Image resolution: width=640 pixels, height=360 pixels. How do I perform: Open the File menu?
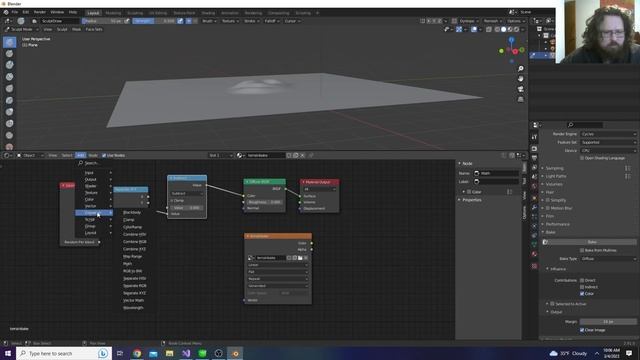pyautogui.click(x=15, y=12)
